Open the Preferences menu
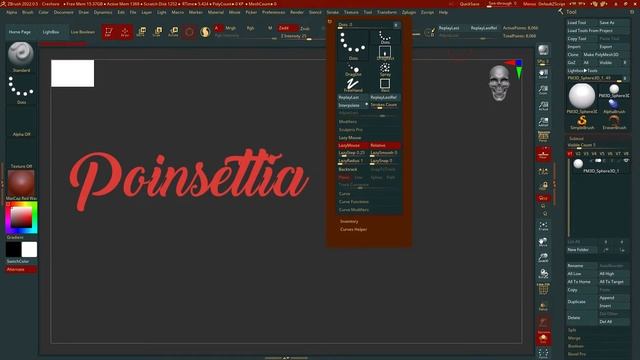640x360 pixels. (273, 12)
